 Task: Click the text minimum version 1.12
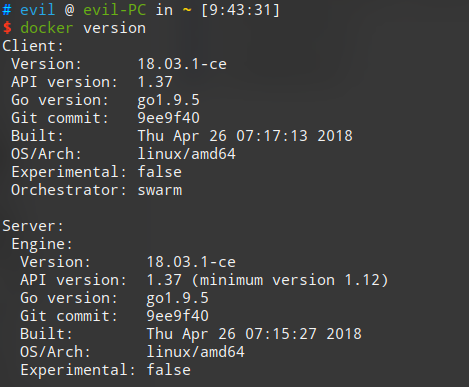pyautogui.click(x=290, y=280)
